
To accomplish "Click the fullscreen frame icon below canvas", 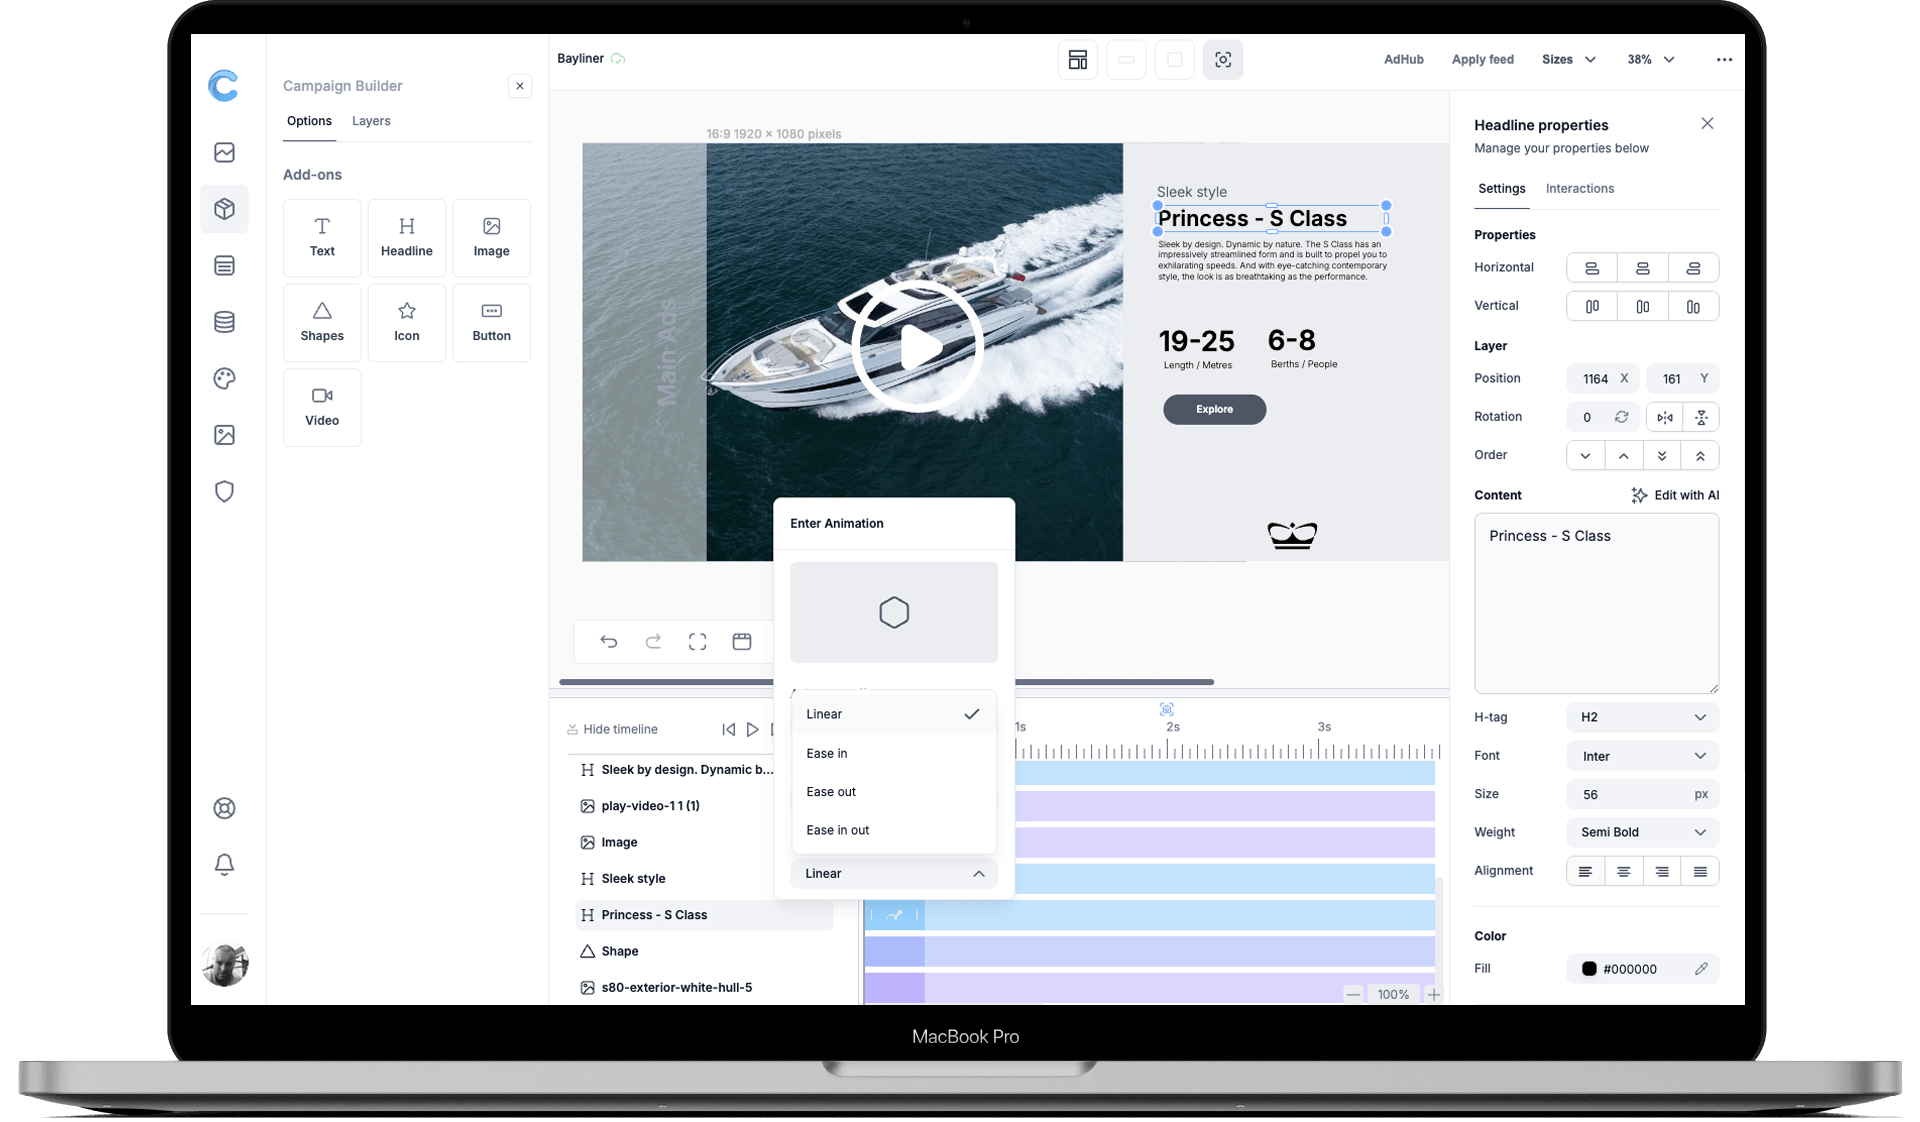I will [x=698, y=642].
